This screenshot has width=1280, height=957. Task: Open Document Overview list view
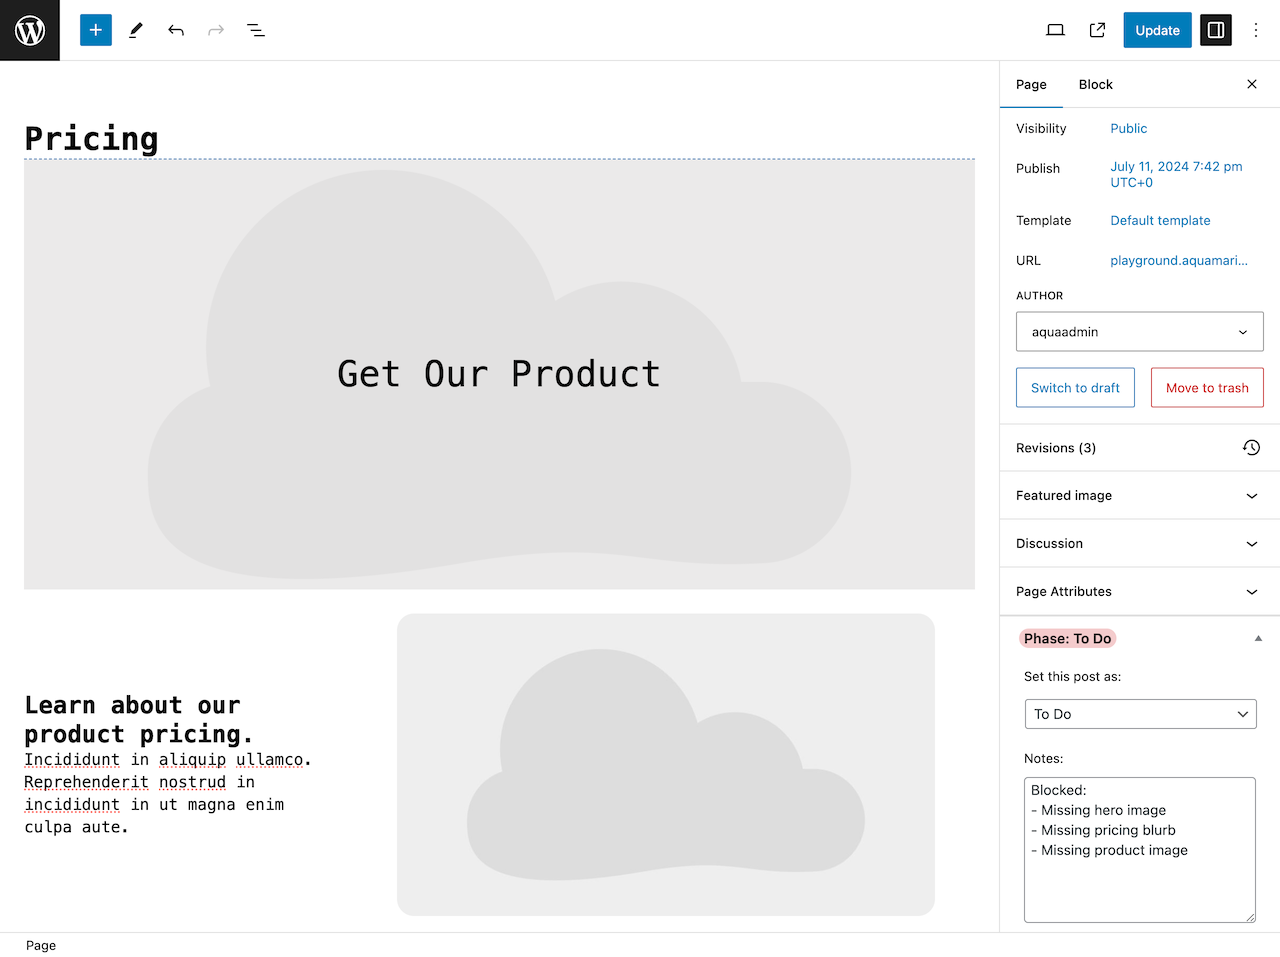click(x=256, y=30)
